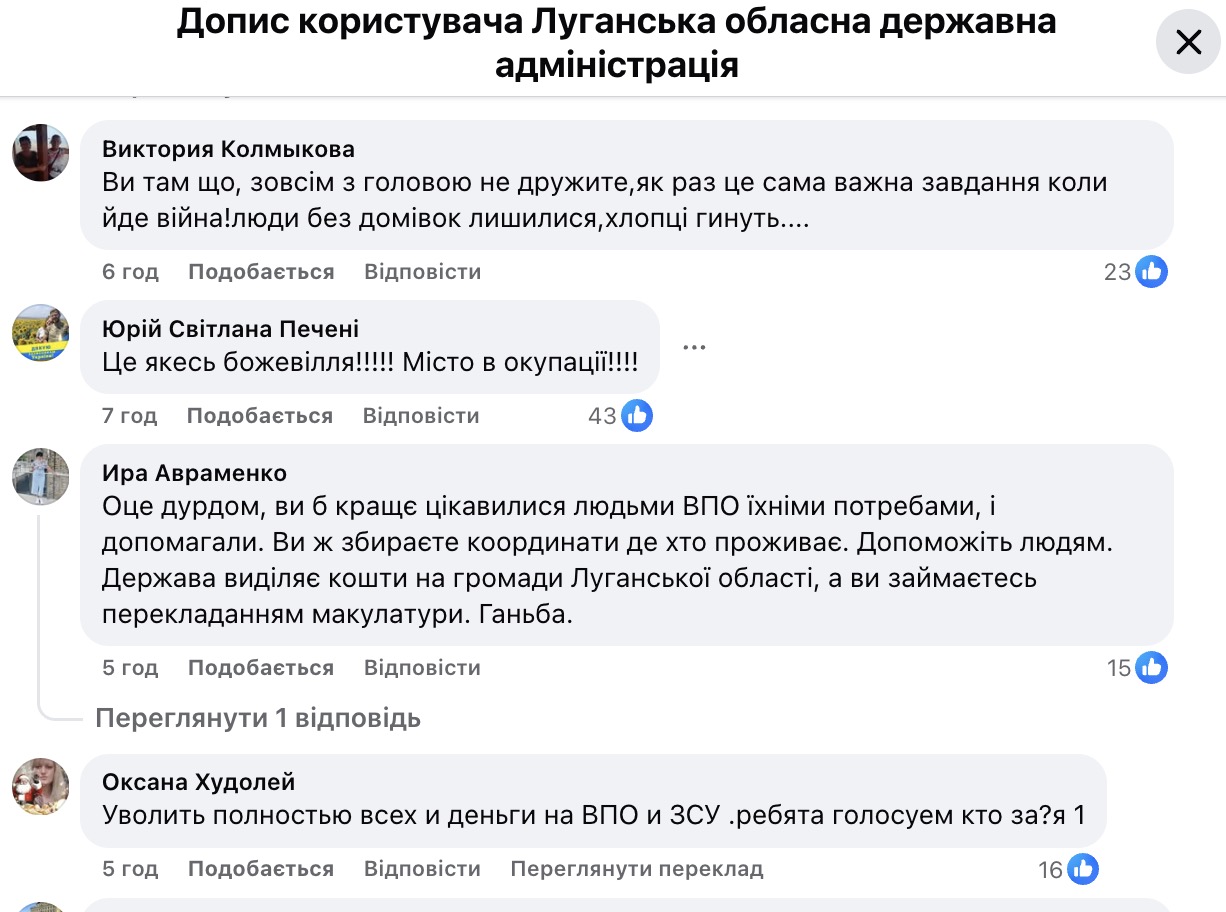Open Виктория Колмыкова's name link
Viewport: 1226px width, 912px height.
pos(228,148)
